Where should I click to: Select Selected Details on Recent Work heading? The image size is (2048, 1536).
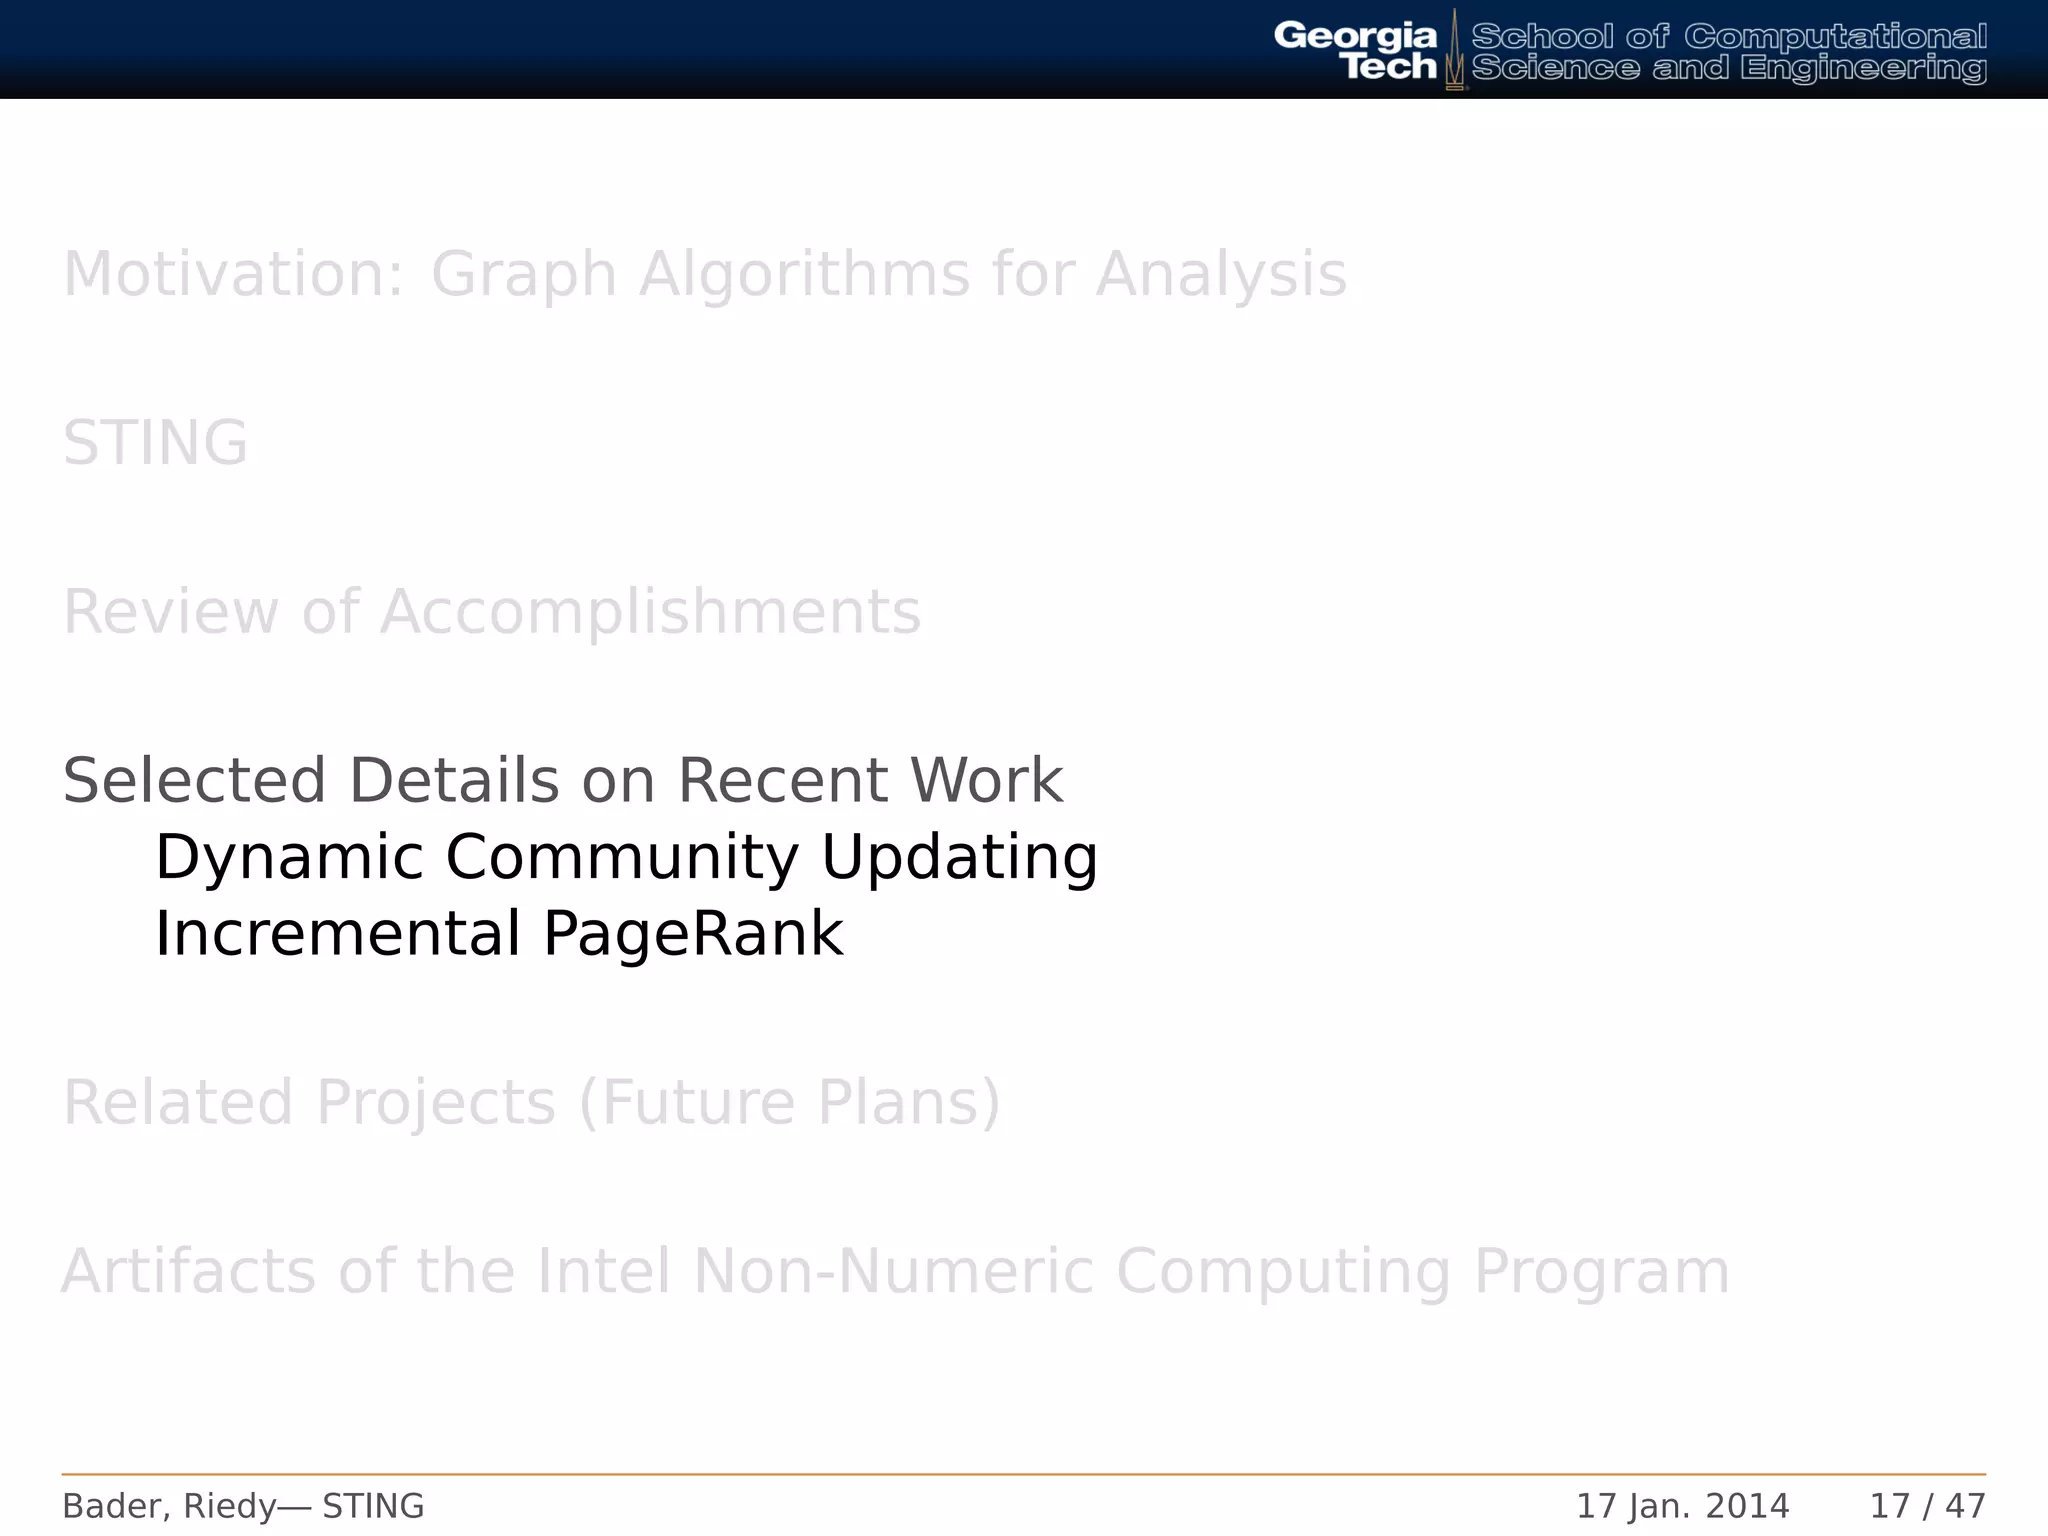pos(563,780)
